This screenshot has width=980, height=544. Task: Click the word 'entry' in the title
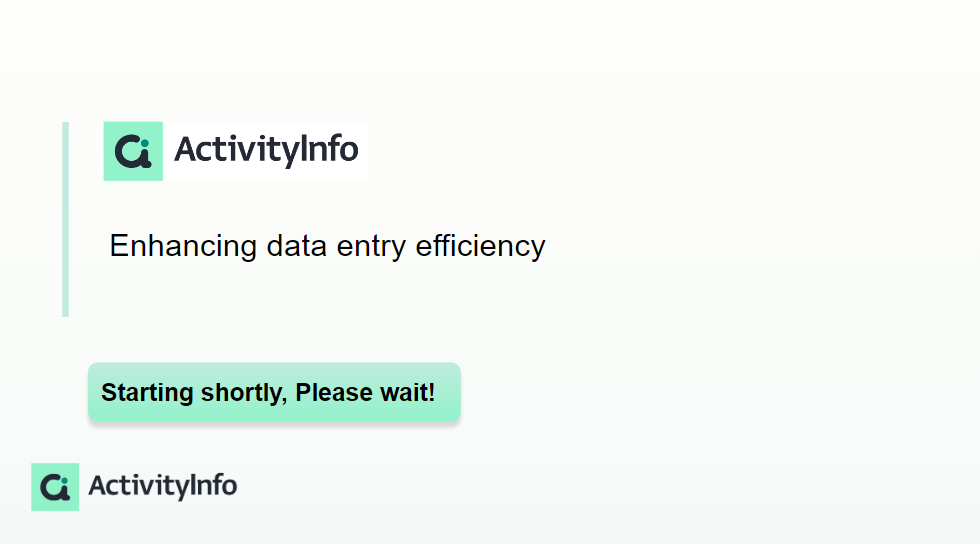click(371, 247)
